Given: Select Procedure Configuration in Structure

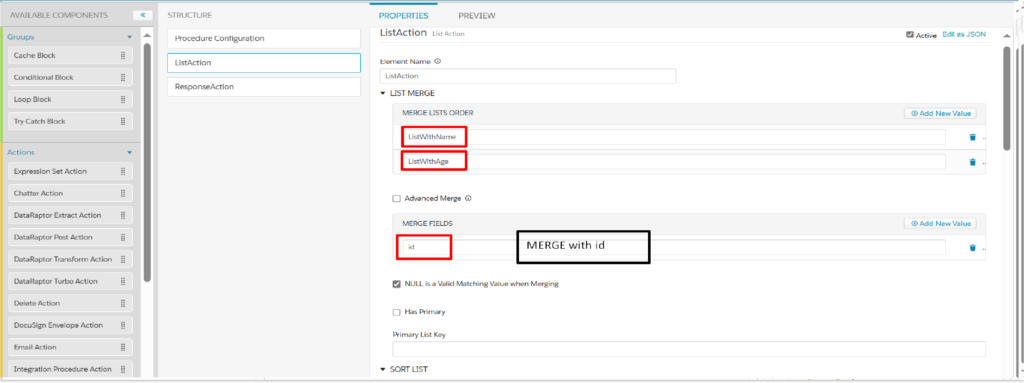Looking at the screenshot, I should (264, 39).
